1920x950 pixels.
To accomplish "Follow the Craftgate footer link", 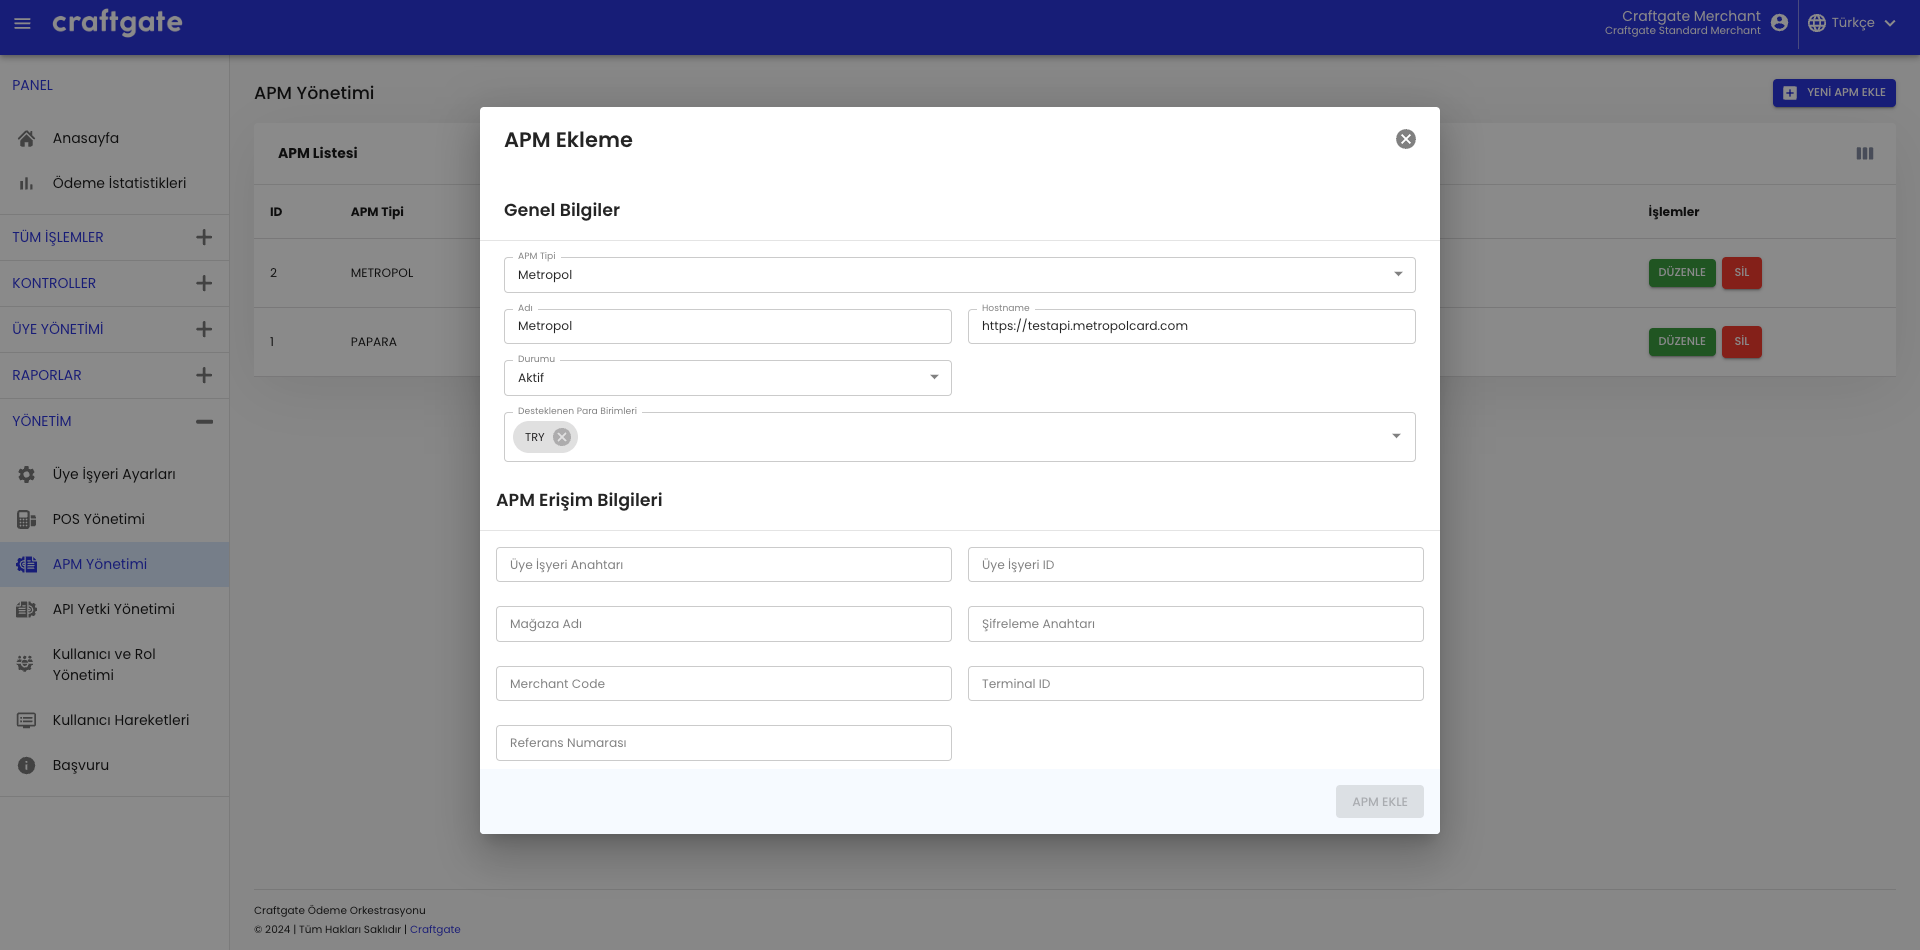I will 435,929.
